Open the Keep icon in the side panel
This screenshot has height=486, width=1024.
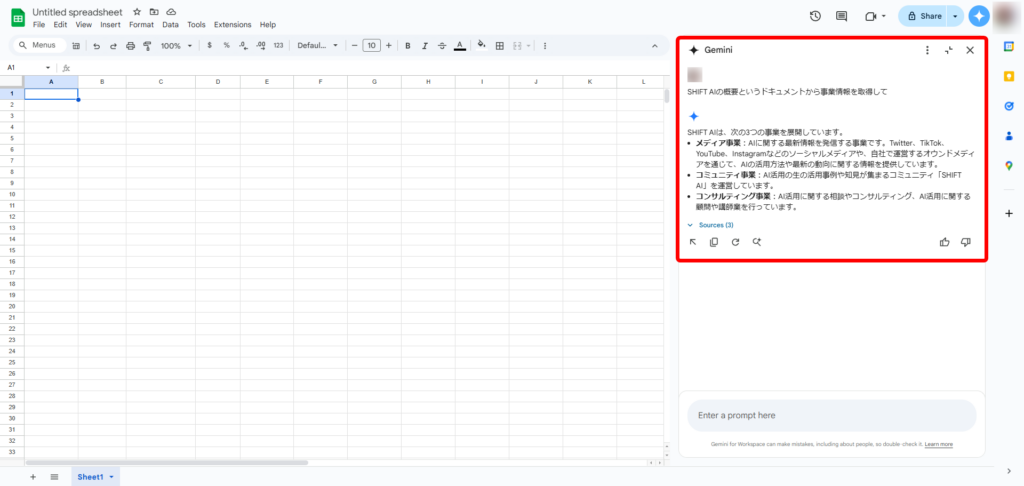[x=1009, y=76]
